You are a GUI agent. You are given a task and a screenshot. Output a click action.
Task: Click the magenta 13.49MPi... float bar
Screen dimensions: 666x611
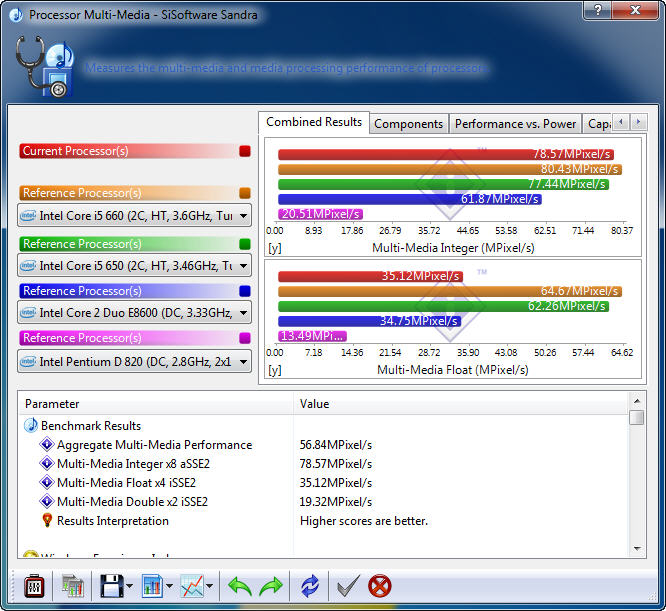click(313, 336)
